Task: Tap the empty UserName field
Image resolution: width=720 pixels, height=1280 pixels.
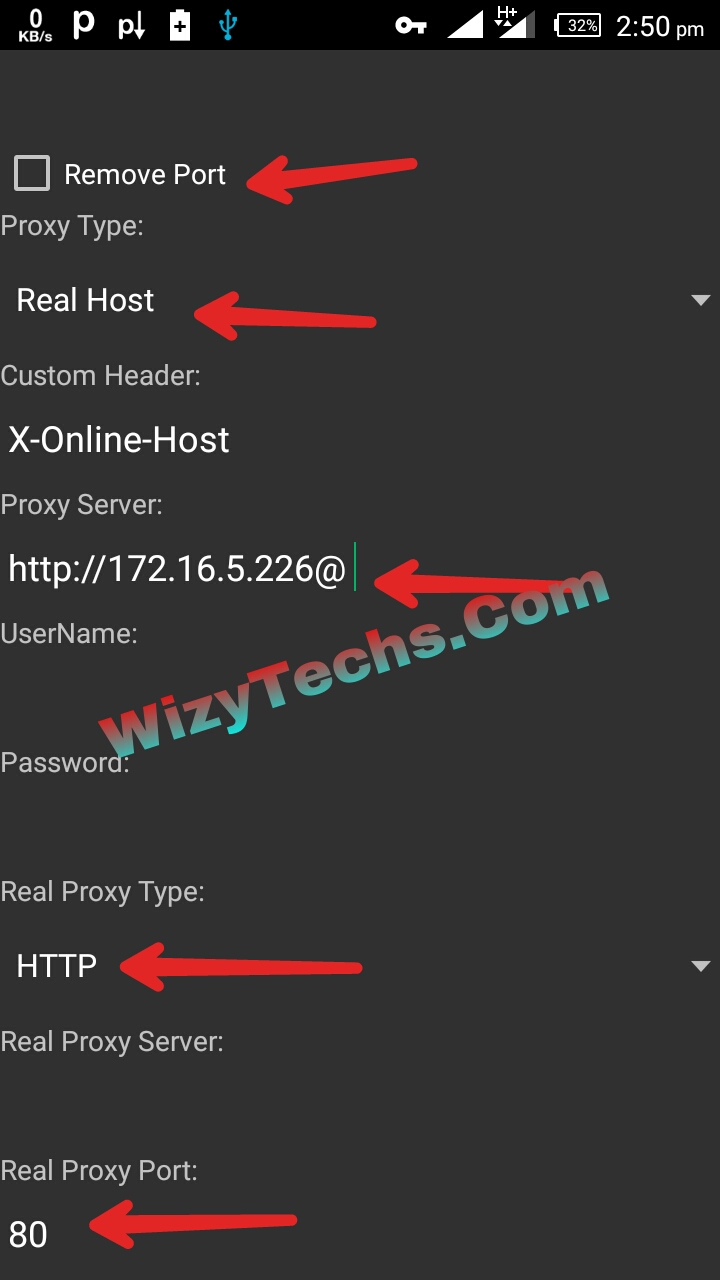Action: point(360,698)
